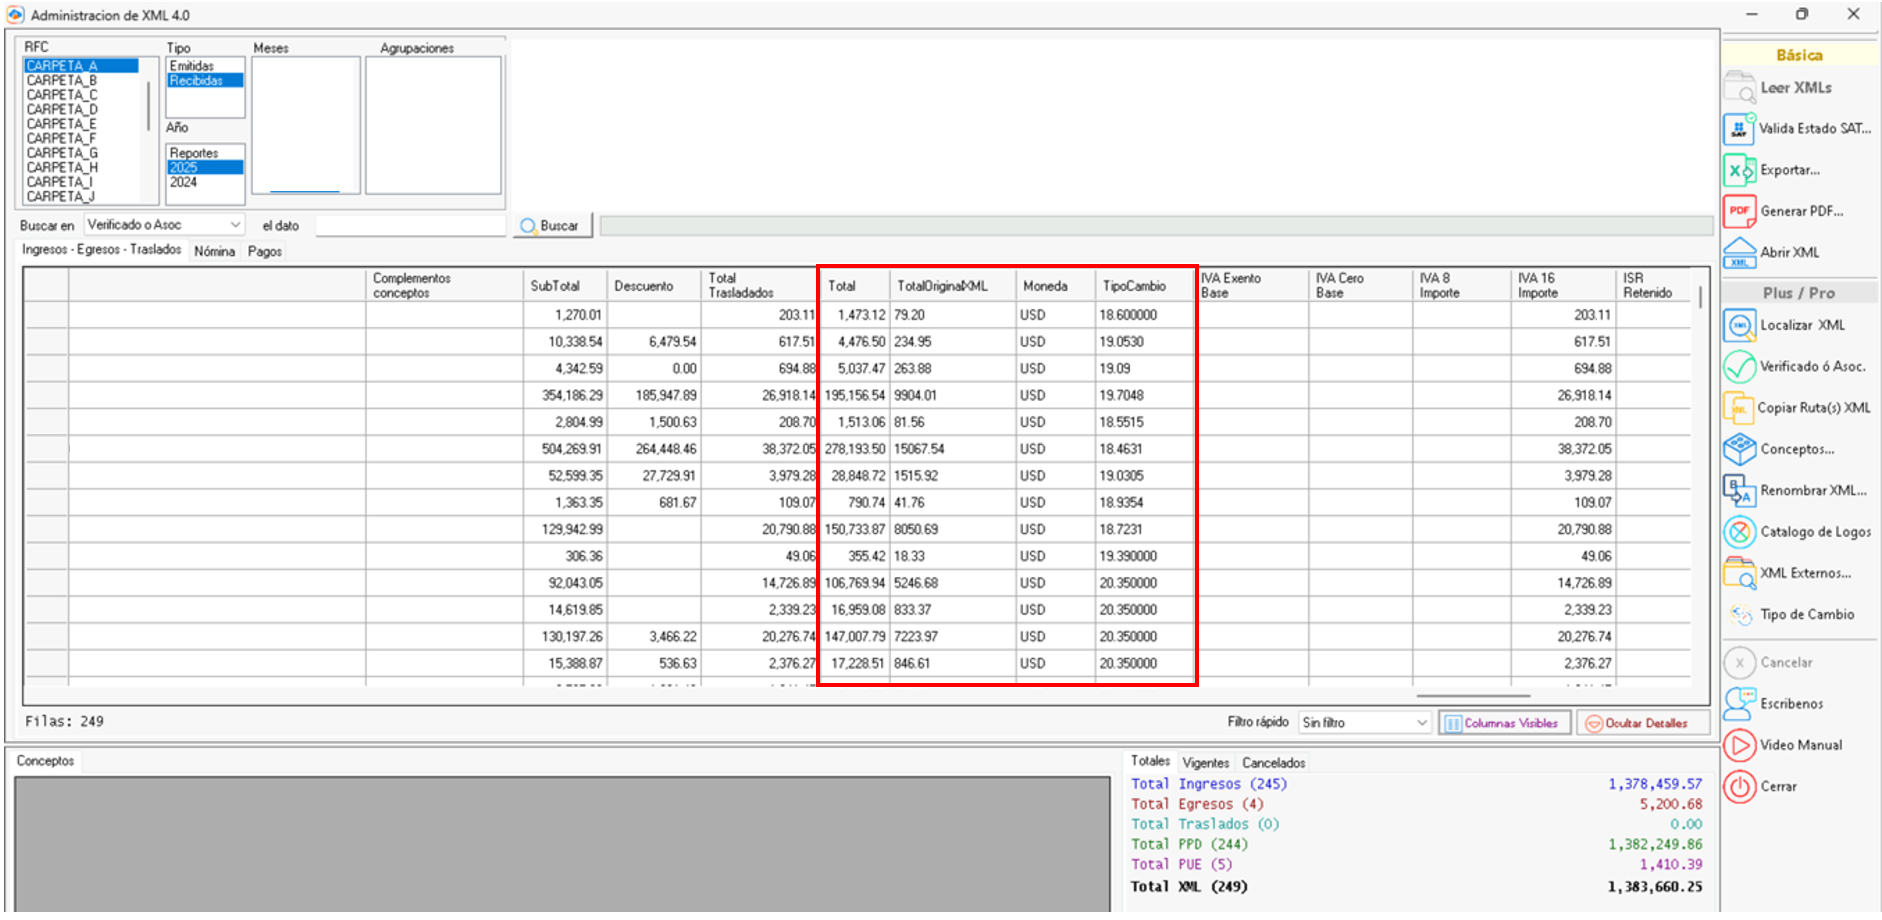The height and width of the screenshot is (920, 1882).
Task: Click the Localizar XML icon
Action: click(x=1740, y=326)
